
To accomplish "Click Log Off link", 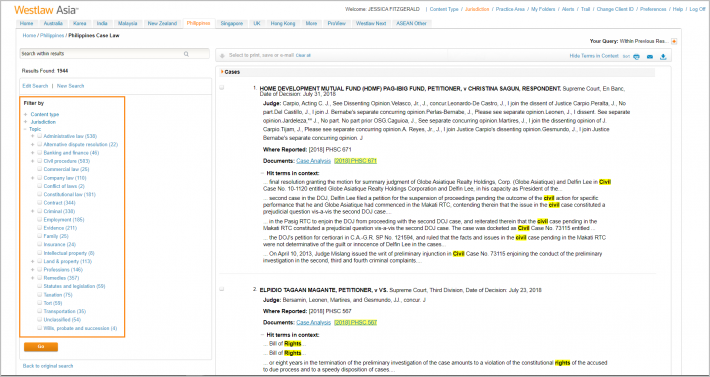I will click(697, 9).
